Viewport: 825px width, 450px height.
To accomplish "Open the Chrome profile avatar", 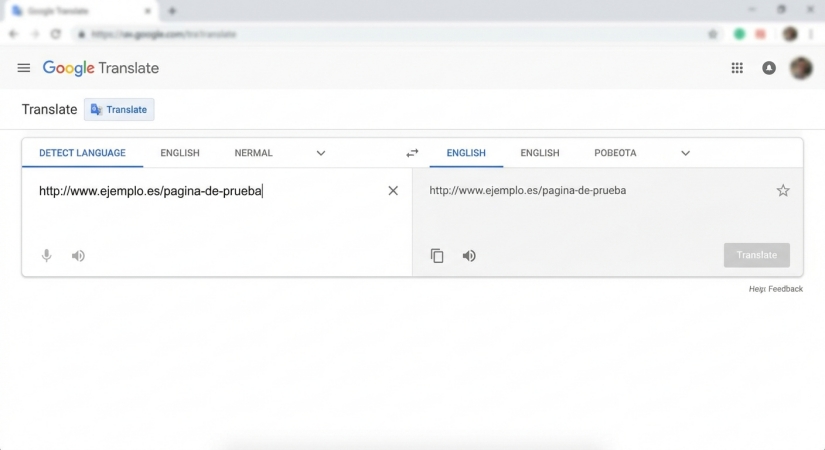I will [x=790, y=34].
